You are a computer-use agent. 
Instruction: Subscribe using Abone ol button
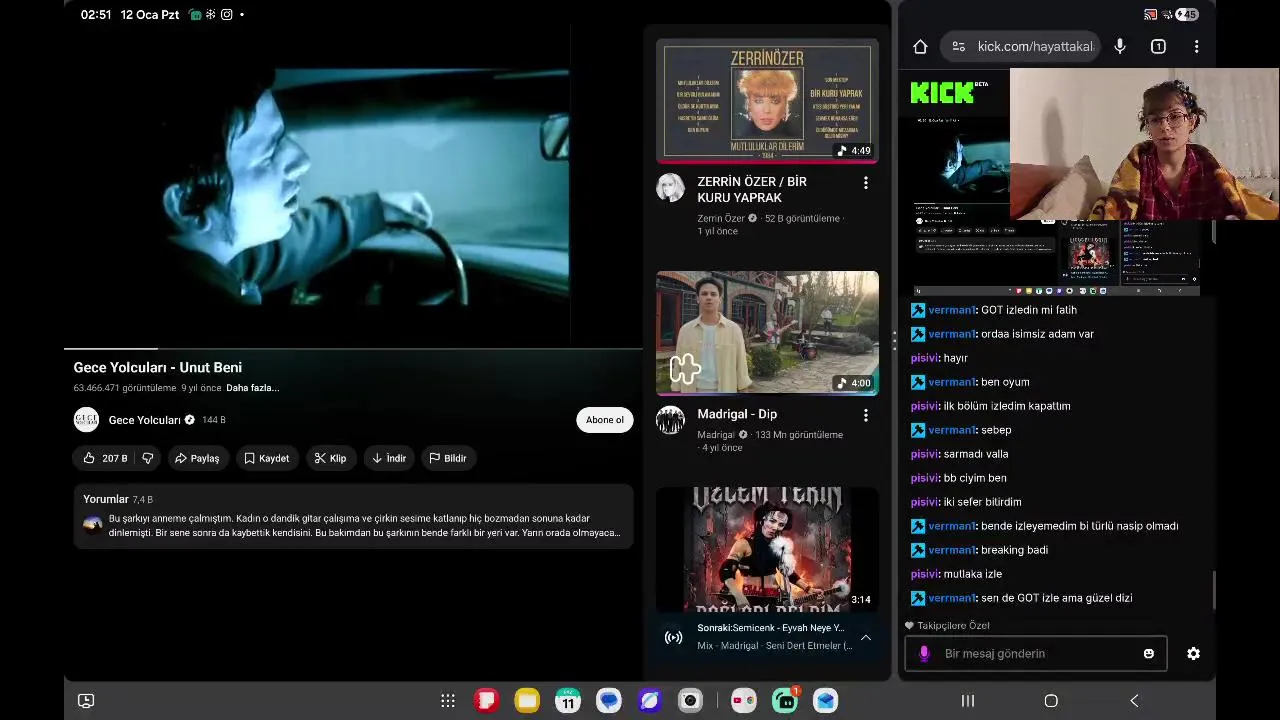click(605, 420)
